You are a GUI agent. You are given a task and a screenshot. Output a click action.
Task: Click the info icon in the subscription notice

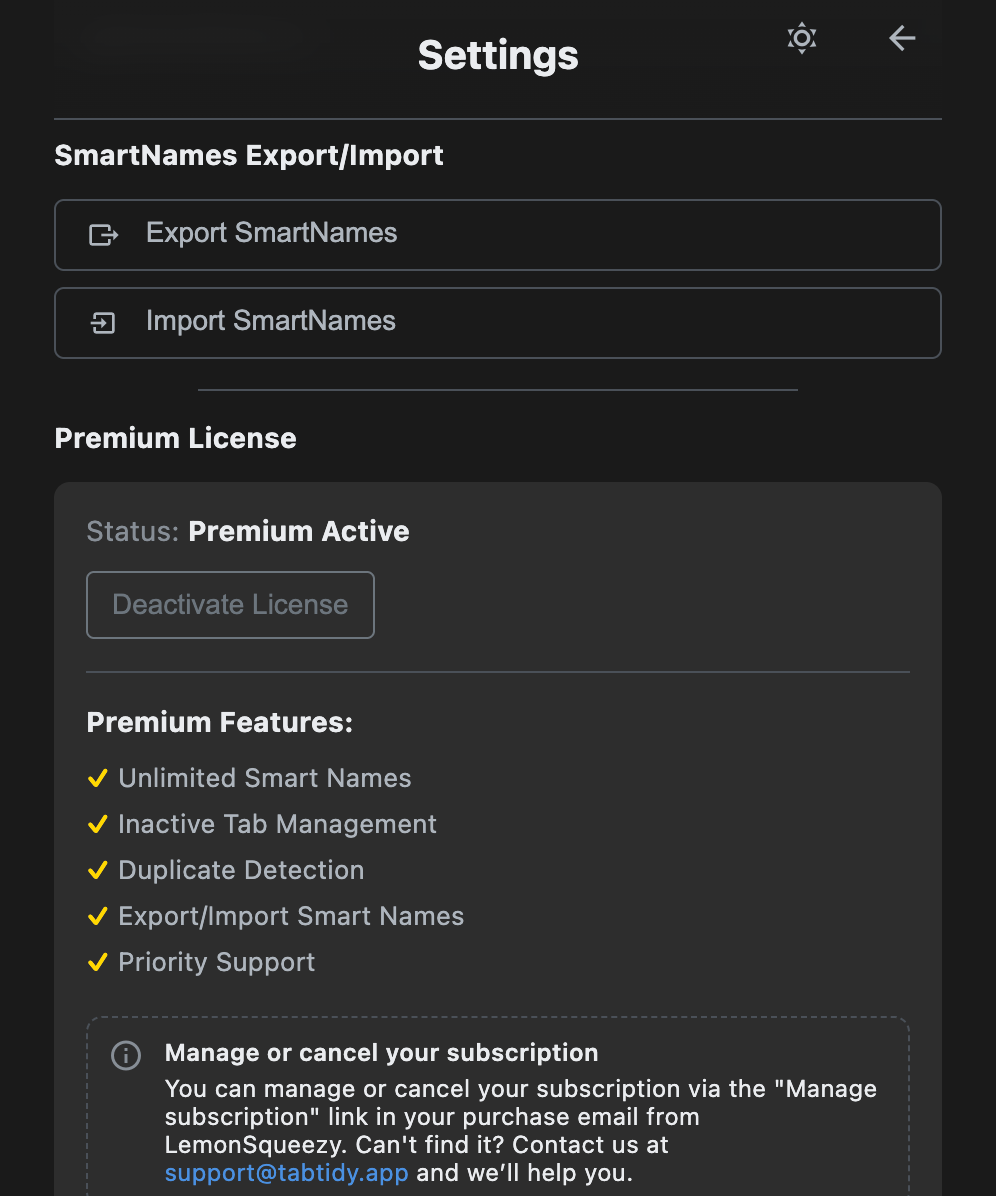click(x=126, y=1055)
